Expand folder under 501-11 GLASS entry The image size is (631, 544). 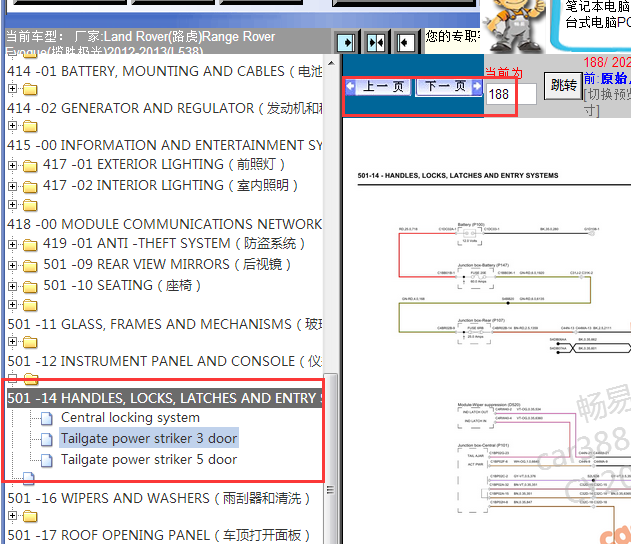tap(12, 342)
